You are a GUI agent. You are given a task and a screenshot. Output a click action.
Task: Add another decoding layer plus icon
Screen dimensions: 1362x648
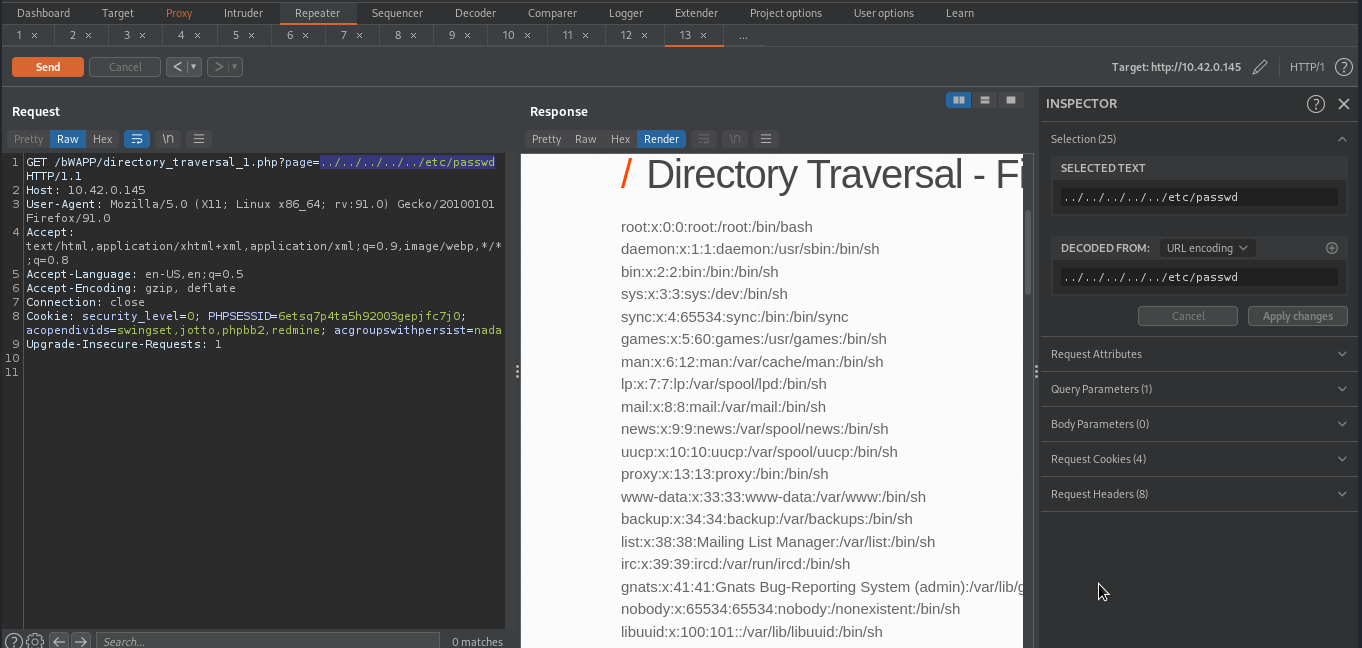1331,248
